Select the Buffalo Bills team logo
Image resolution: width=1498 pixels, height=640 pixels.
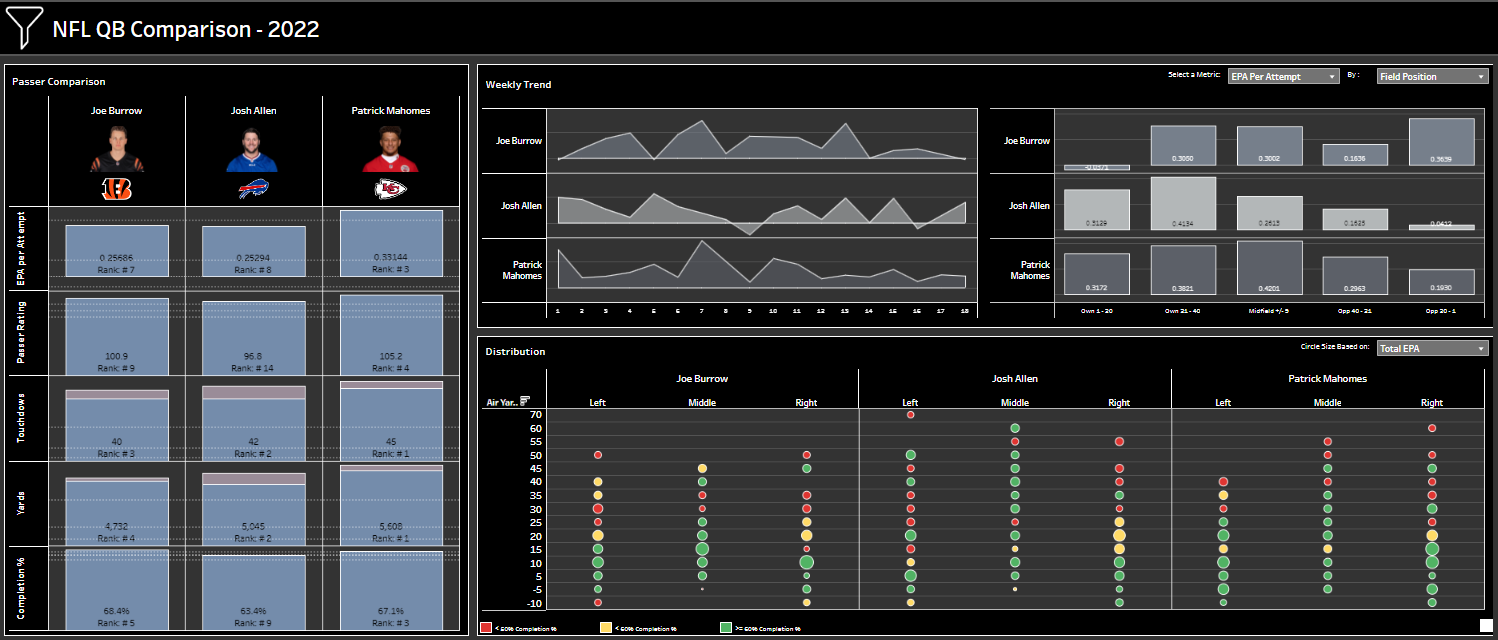254,188
